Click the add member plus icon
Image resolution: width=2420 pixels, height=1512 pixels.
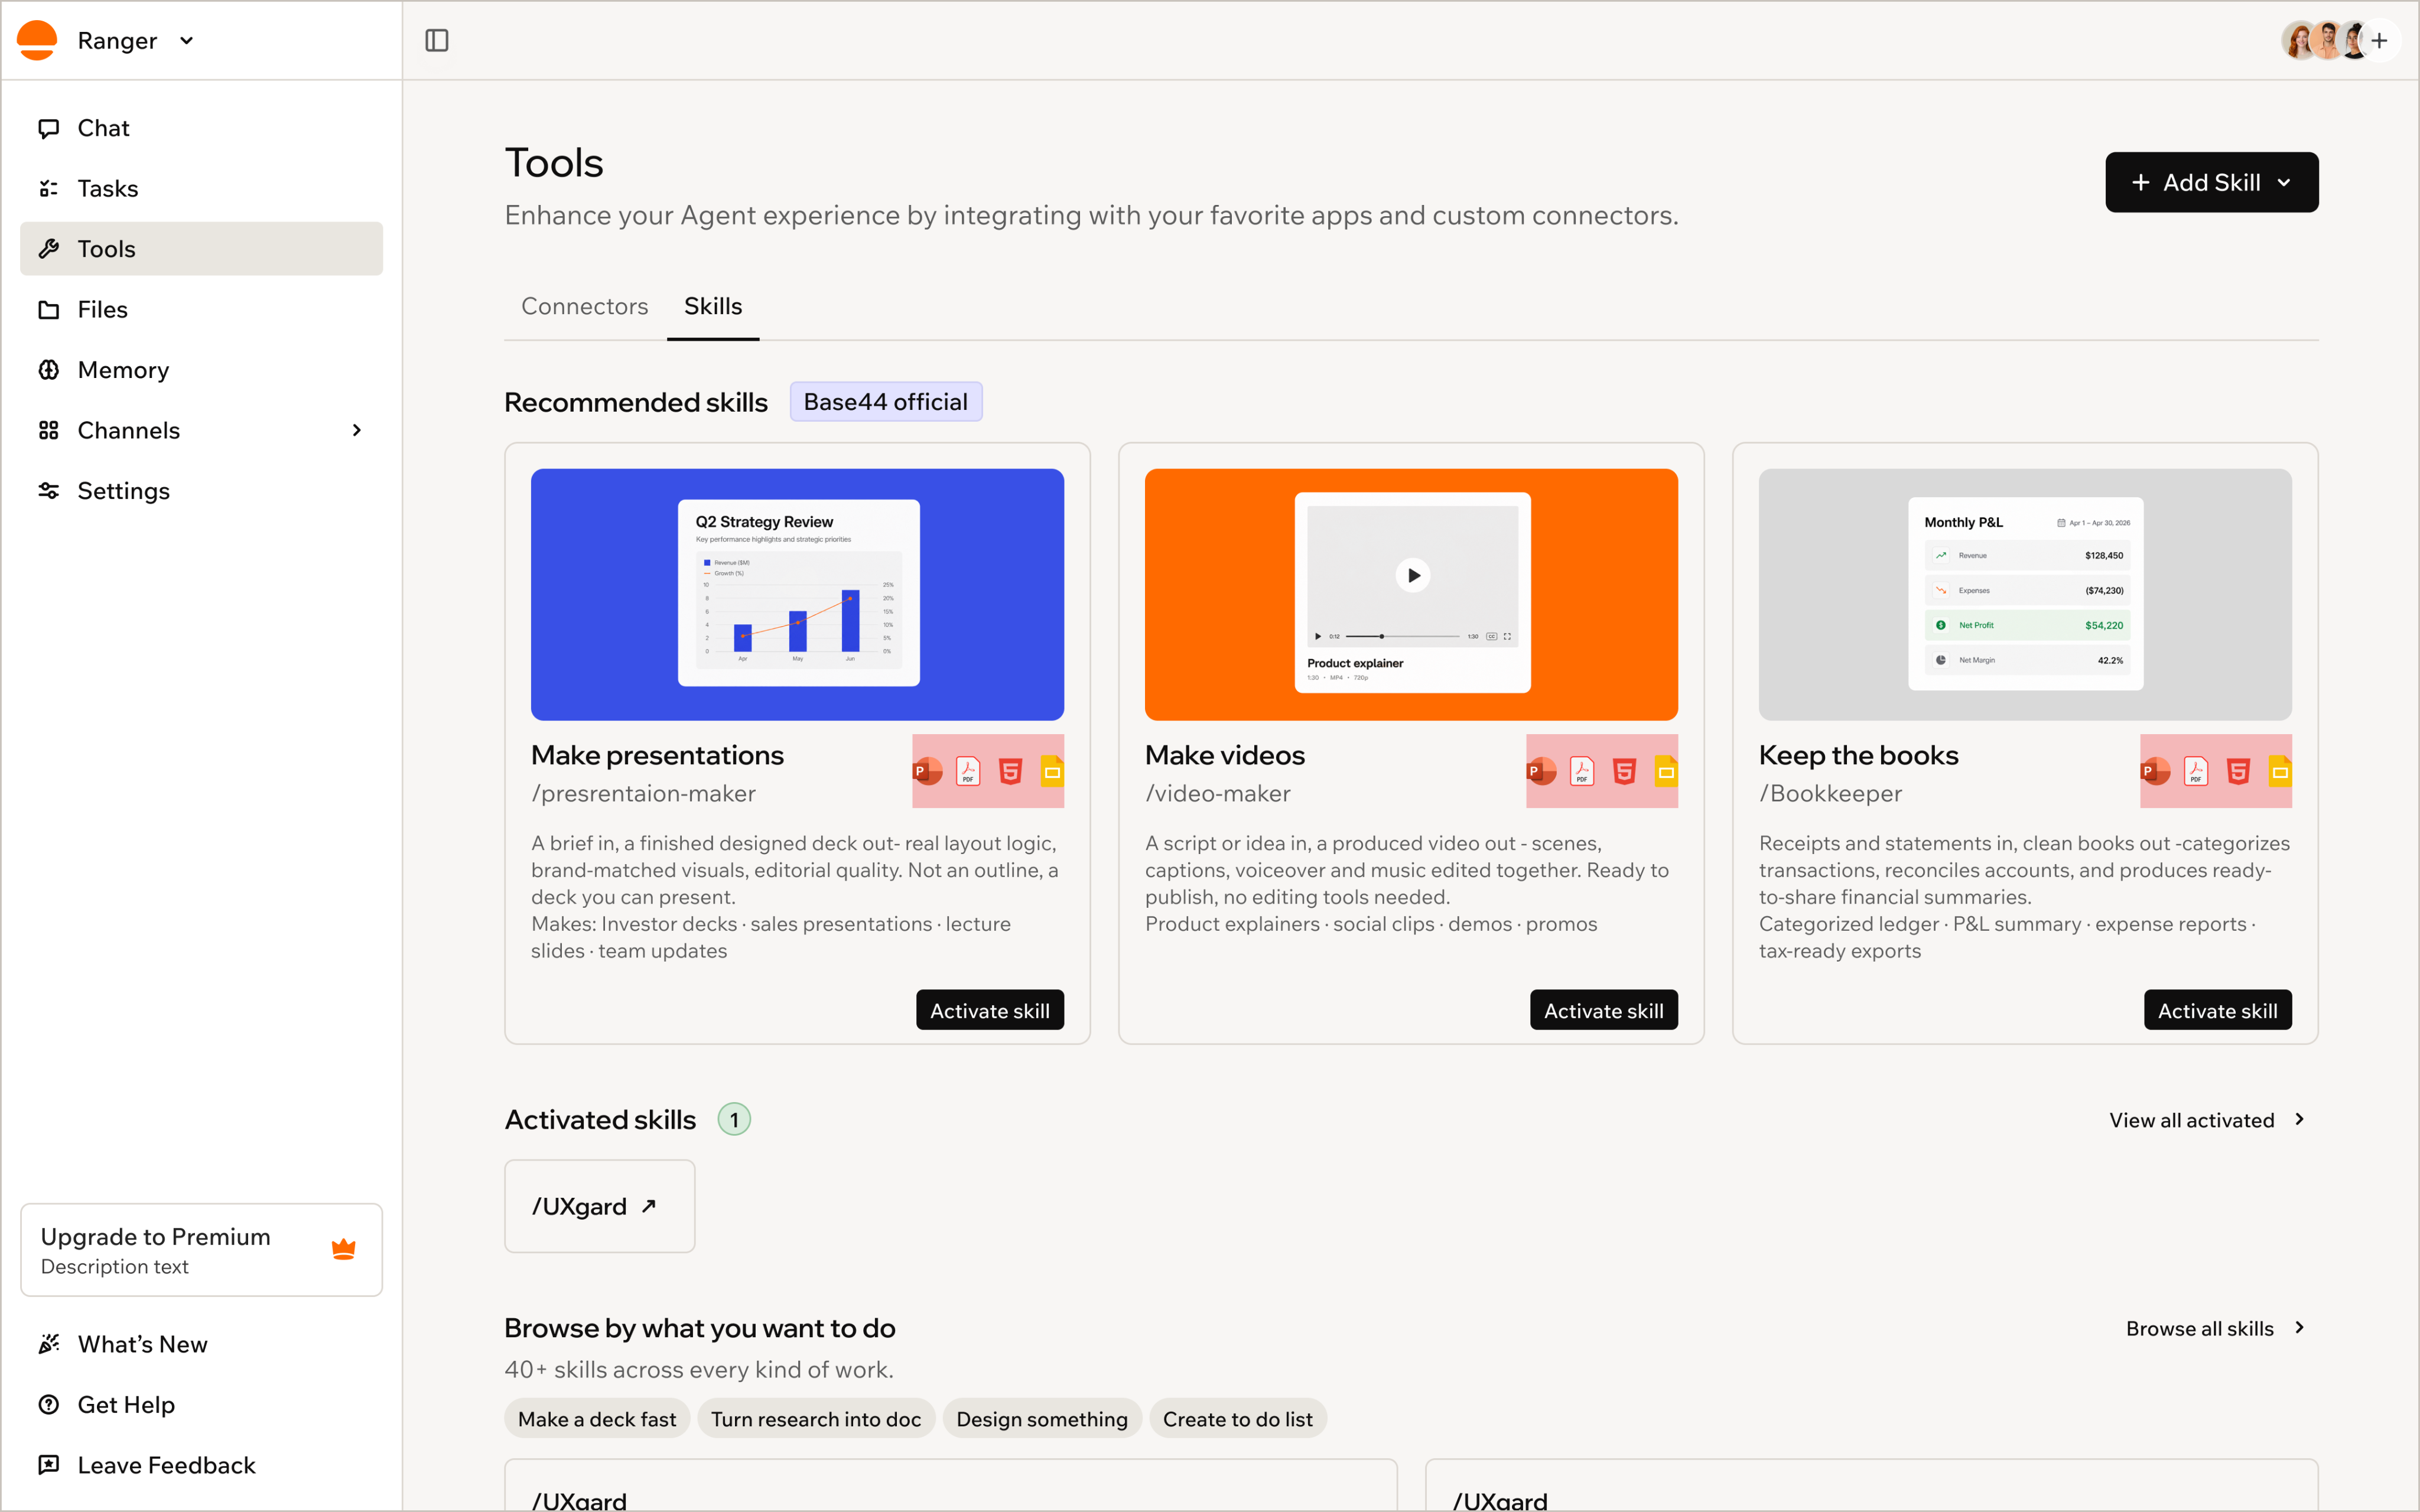(x=2380, y=40)
